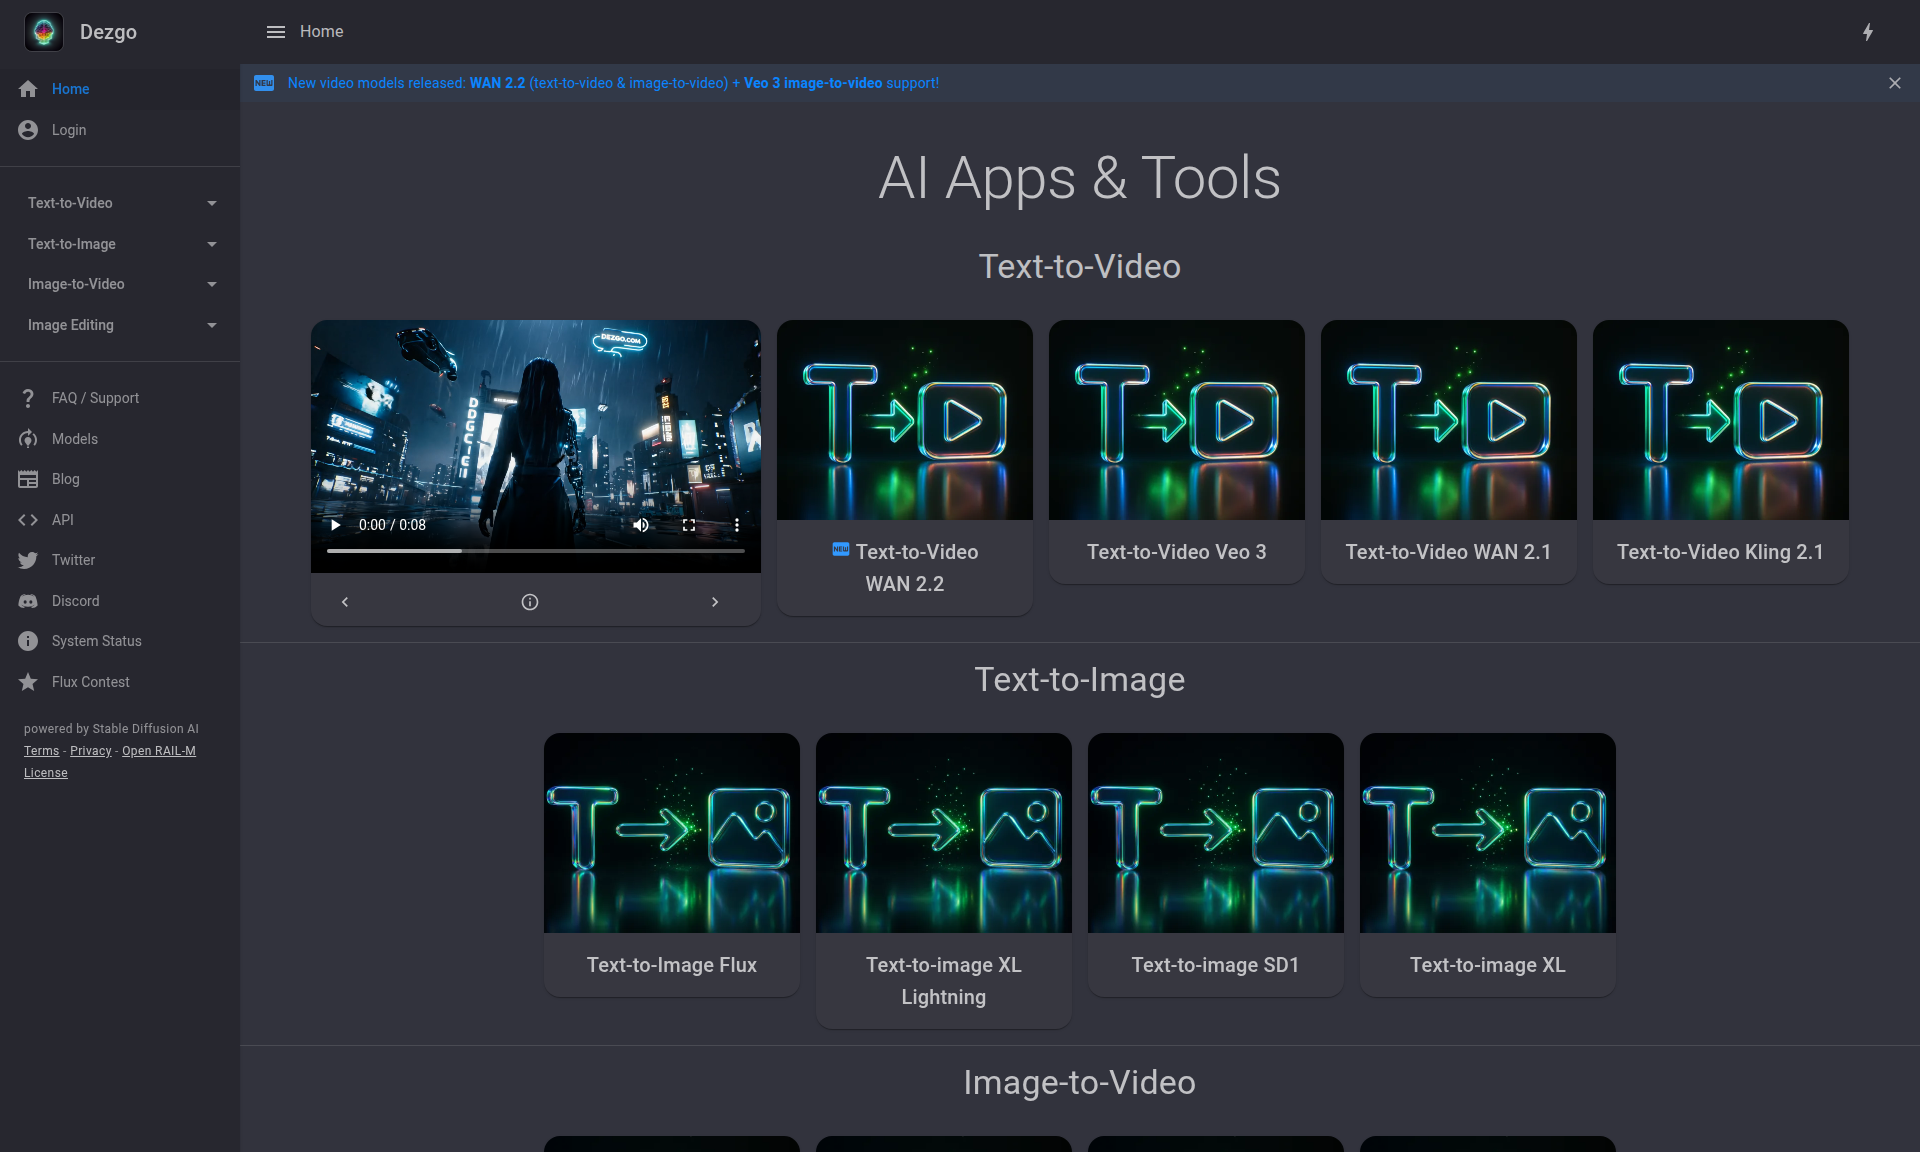The image size is (1920, 1152).
Task: Click the question mark FAQ icon
Action: pos(28,398)
